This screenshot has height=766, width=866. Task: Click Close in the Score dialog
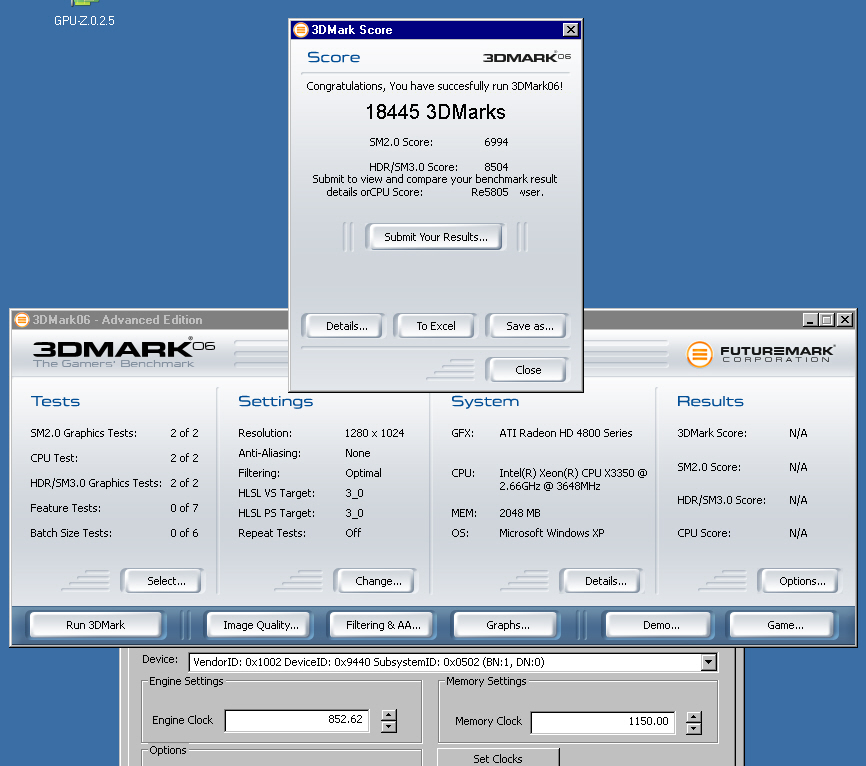tap(527, 370)
